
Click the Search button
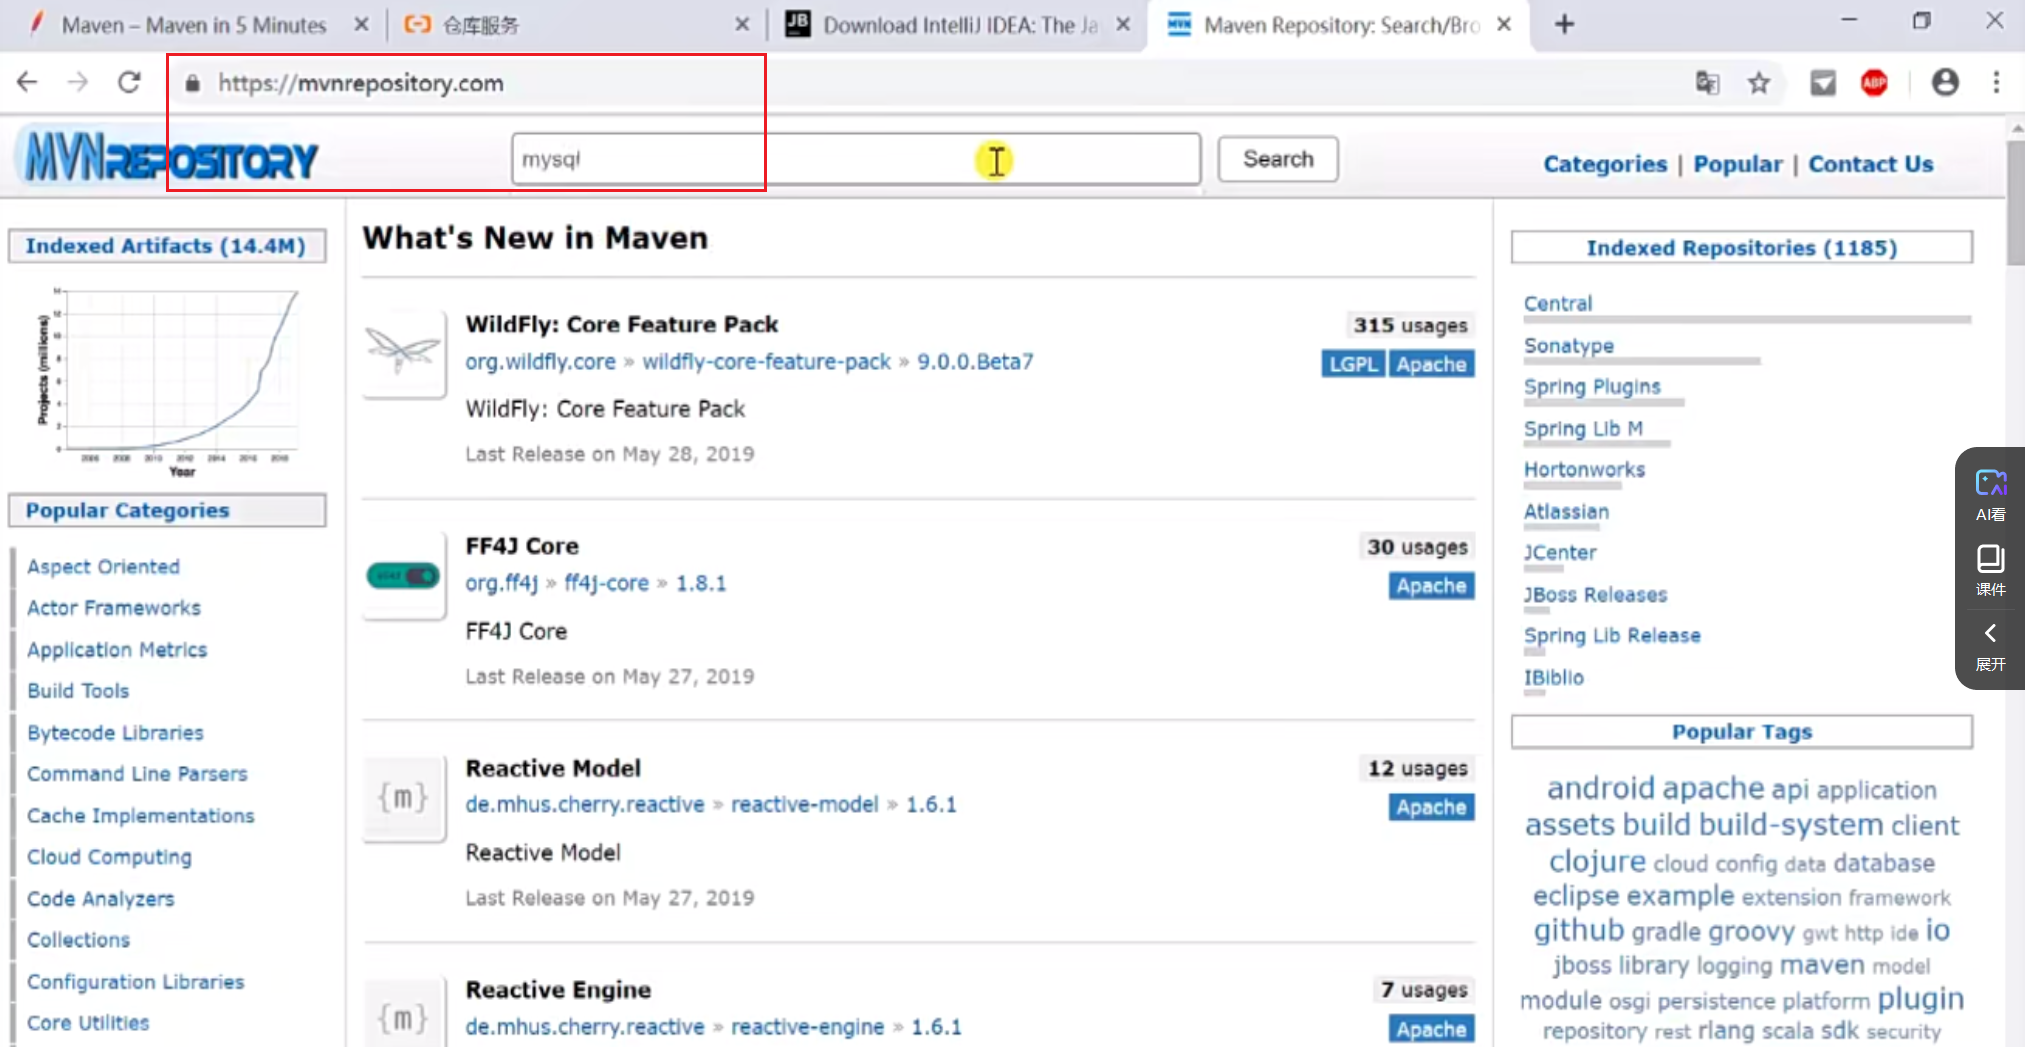pos(1277,159)
